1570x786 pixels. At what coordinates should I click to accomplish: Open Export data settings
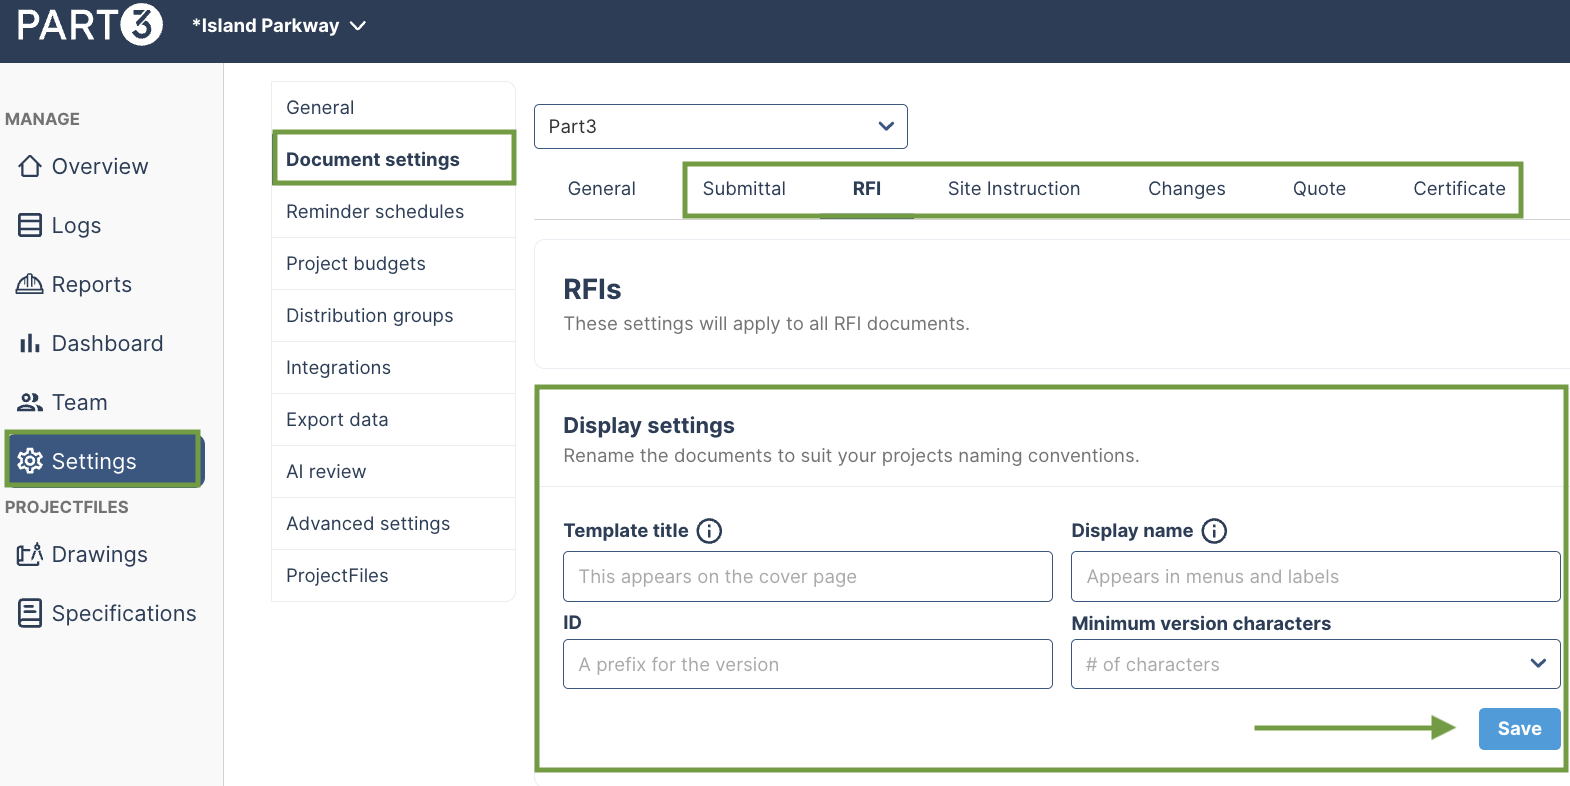tap(393, 420)
